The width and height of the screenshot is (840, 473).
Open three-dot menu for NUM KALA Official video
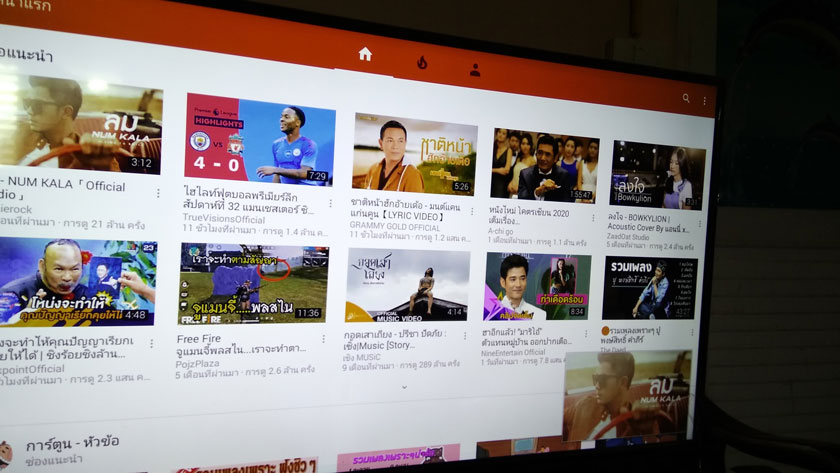[158, 193]
